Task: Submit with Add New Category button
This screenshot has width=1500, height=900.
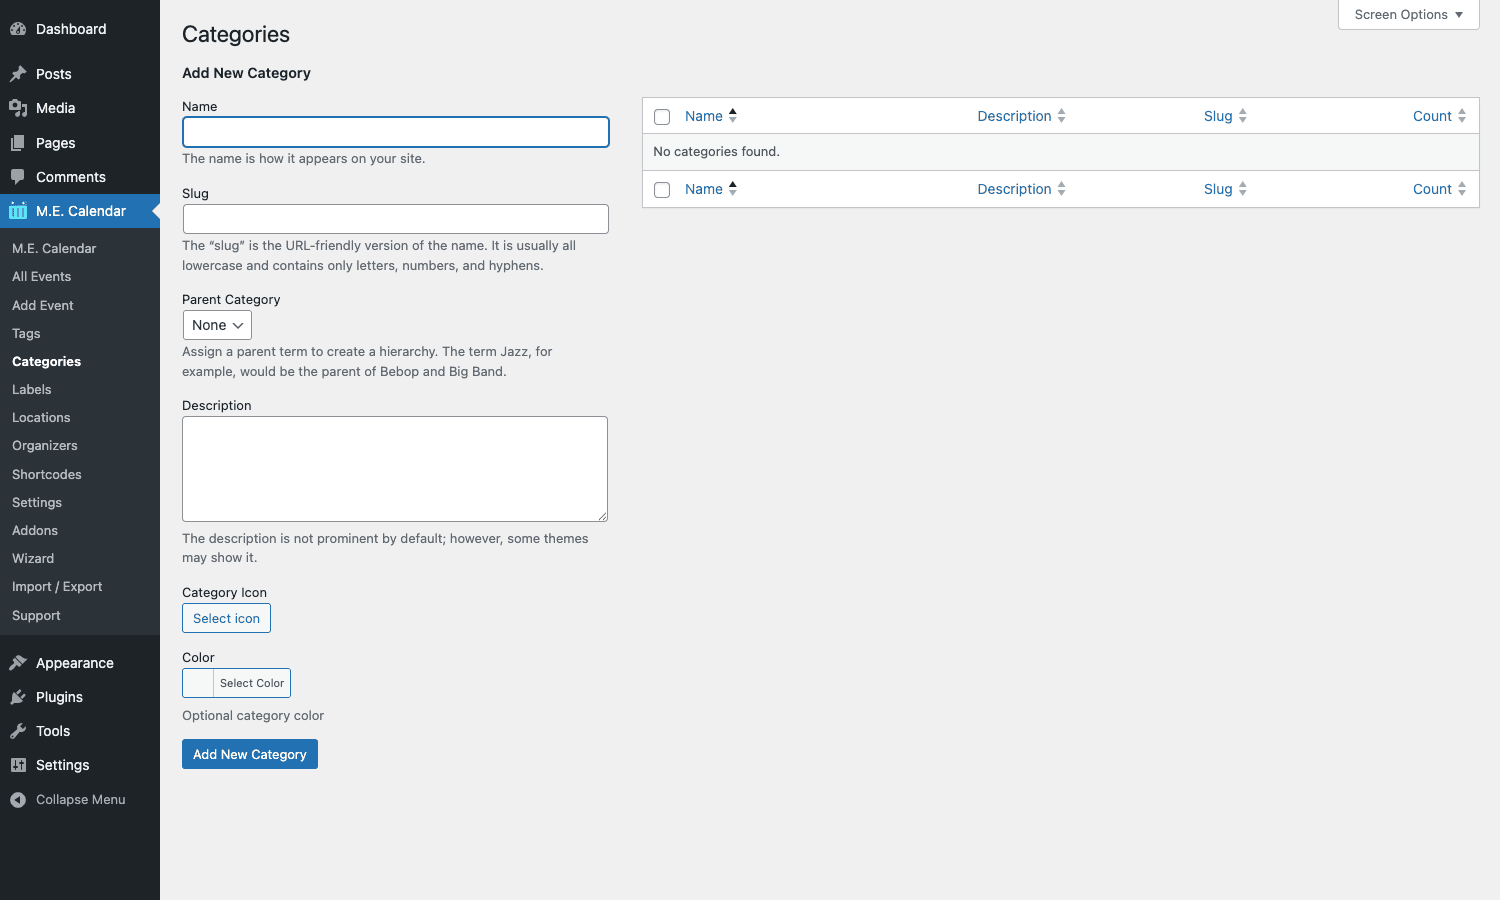Action: click(x=250, y=754)
